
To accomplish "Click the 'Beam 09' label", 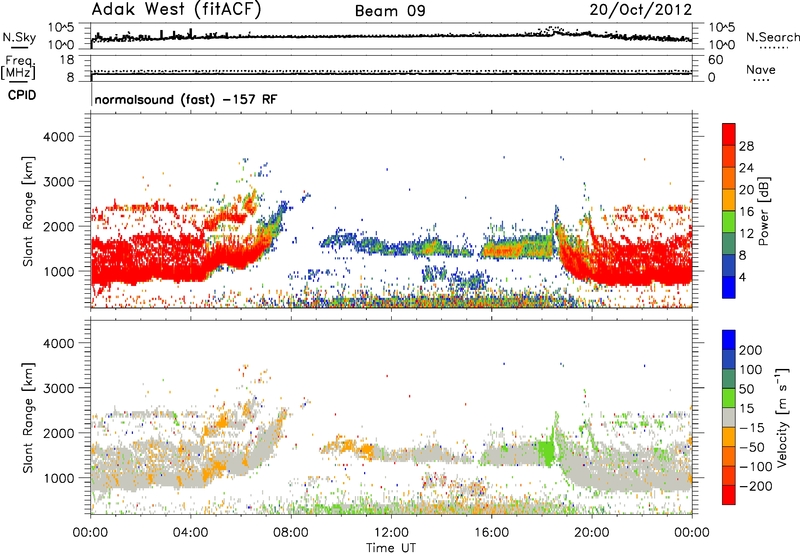I will coord(390,11).
